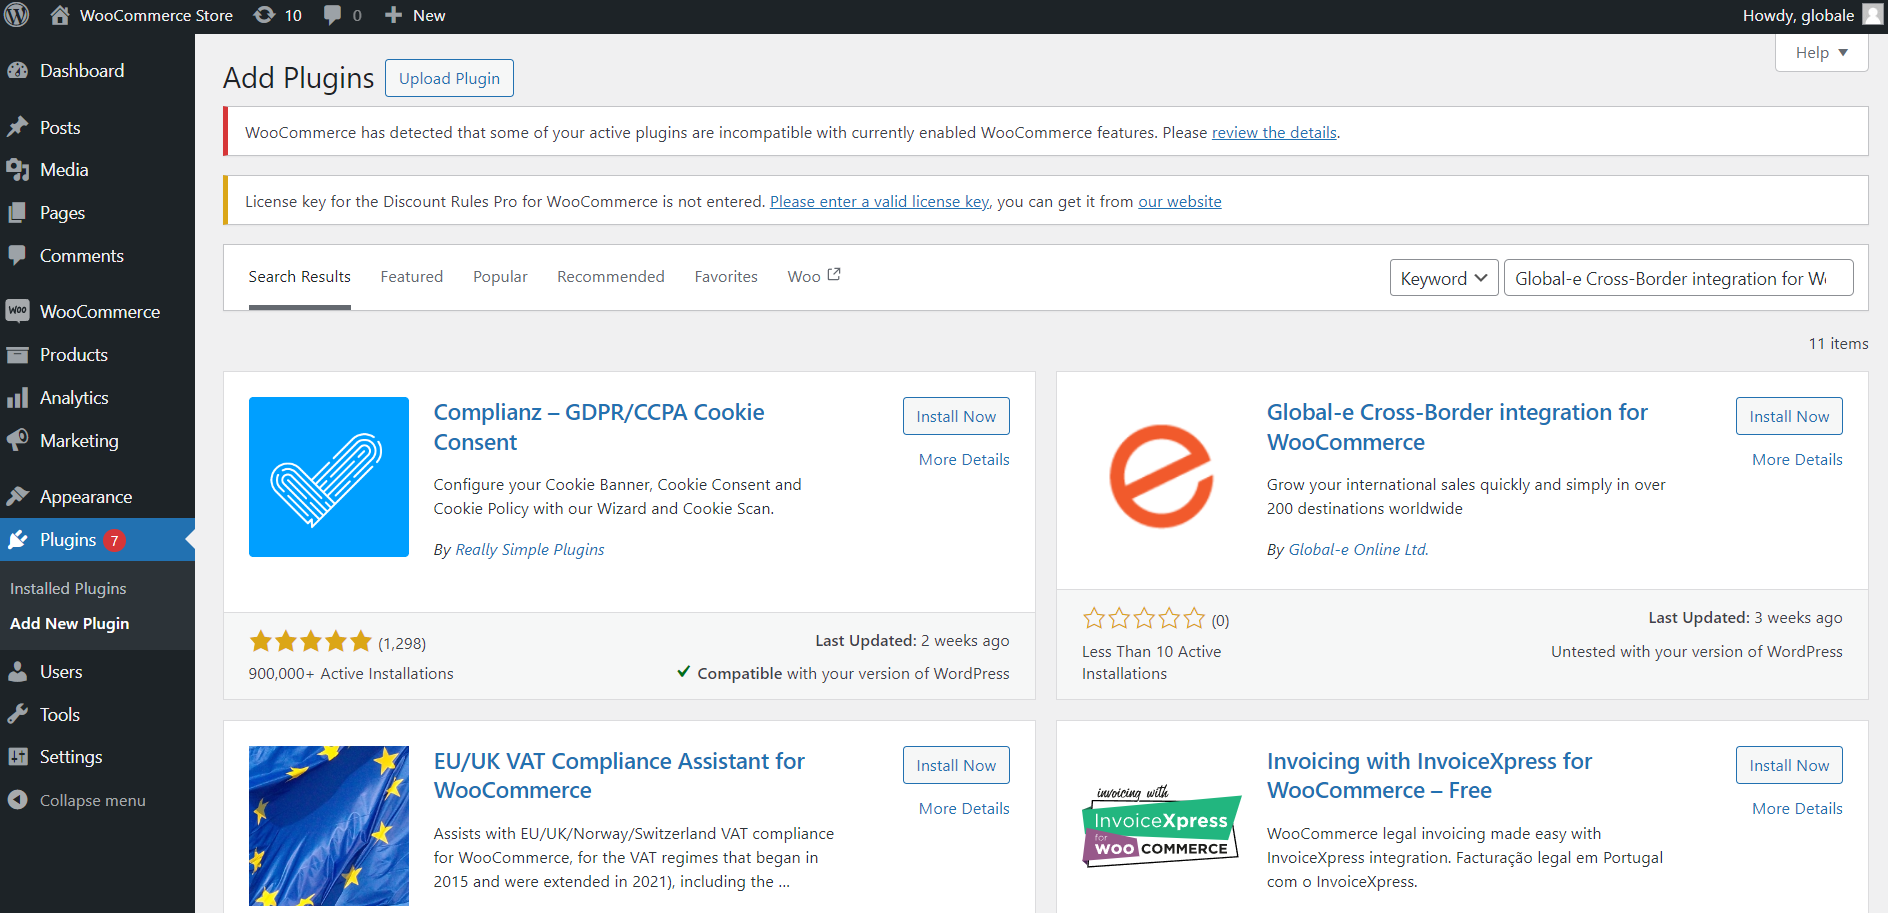
Task: Click the Upload Plugin button
Action: pos(449,78)
